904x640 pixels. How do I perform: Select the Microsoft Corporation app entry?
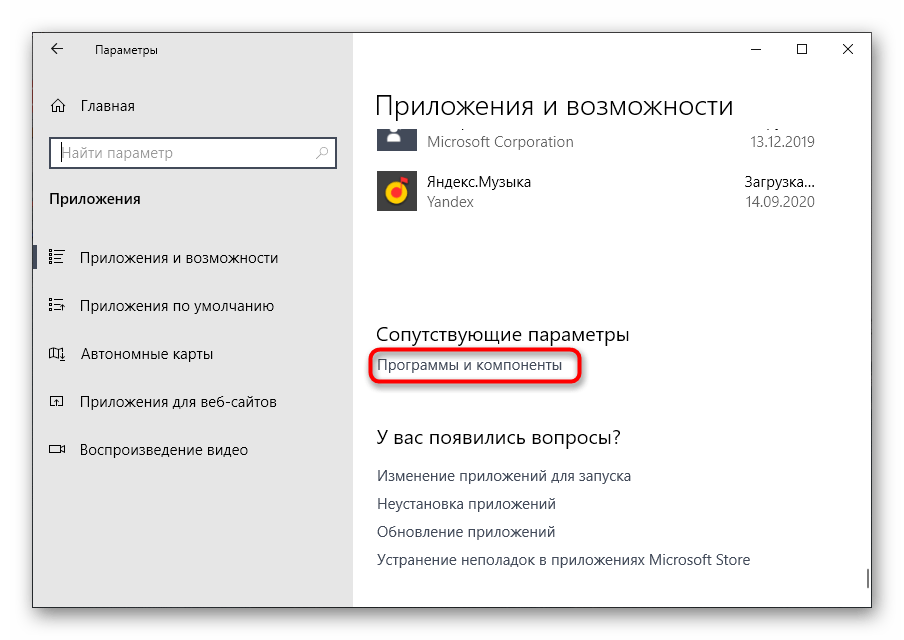point(500,142)
